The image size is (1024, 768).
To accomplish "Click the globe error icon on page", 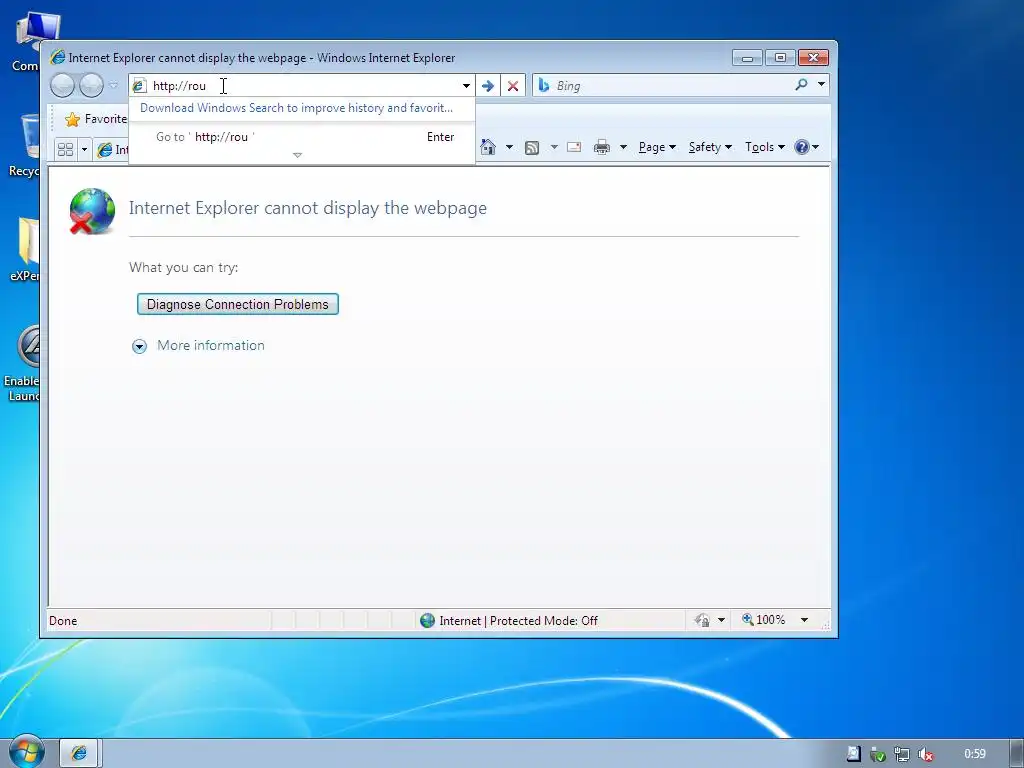I will tap(92, 211).
